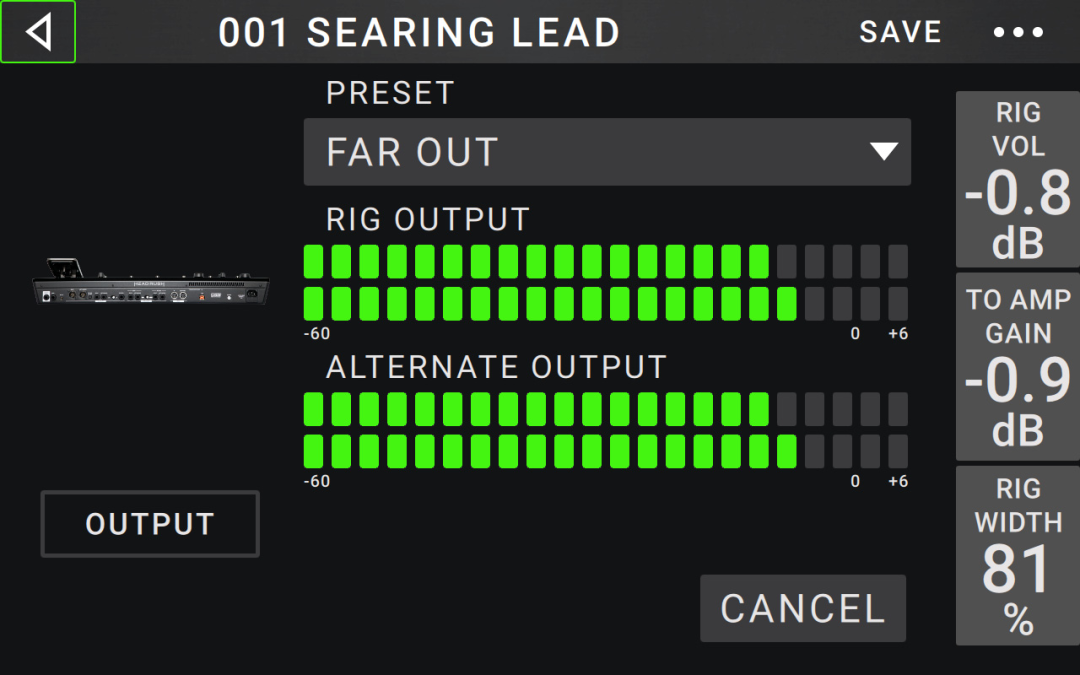Image resolution: width=1080 pixels, height=675 pixels.
Task: Click the 001 SEARING LEAD rig title
Action: point(419,32)
